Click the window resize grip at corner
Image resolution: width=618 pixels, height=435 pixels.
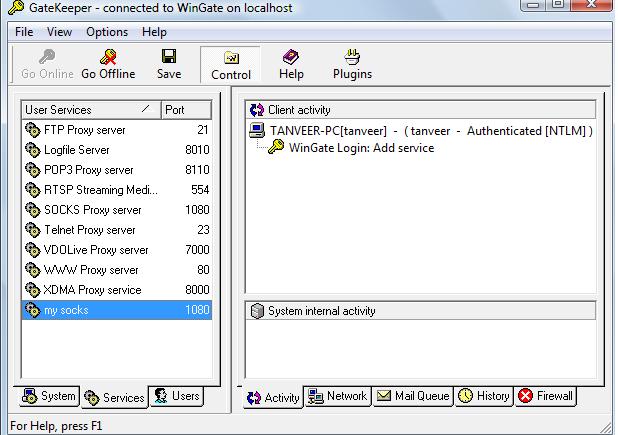point(605,428)
